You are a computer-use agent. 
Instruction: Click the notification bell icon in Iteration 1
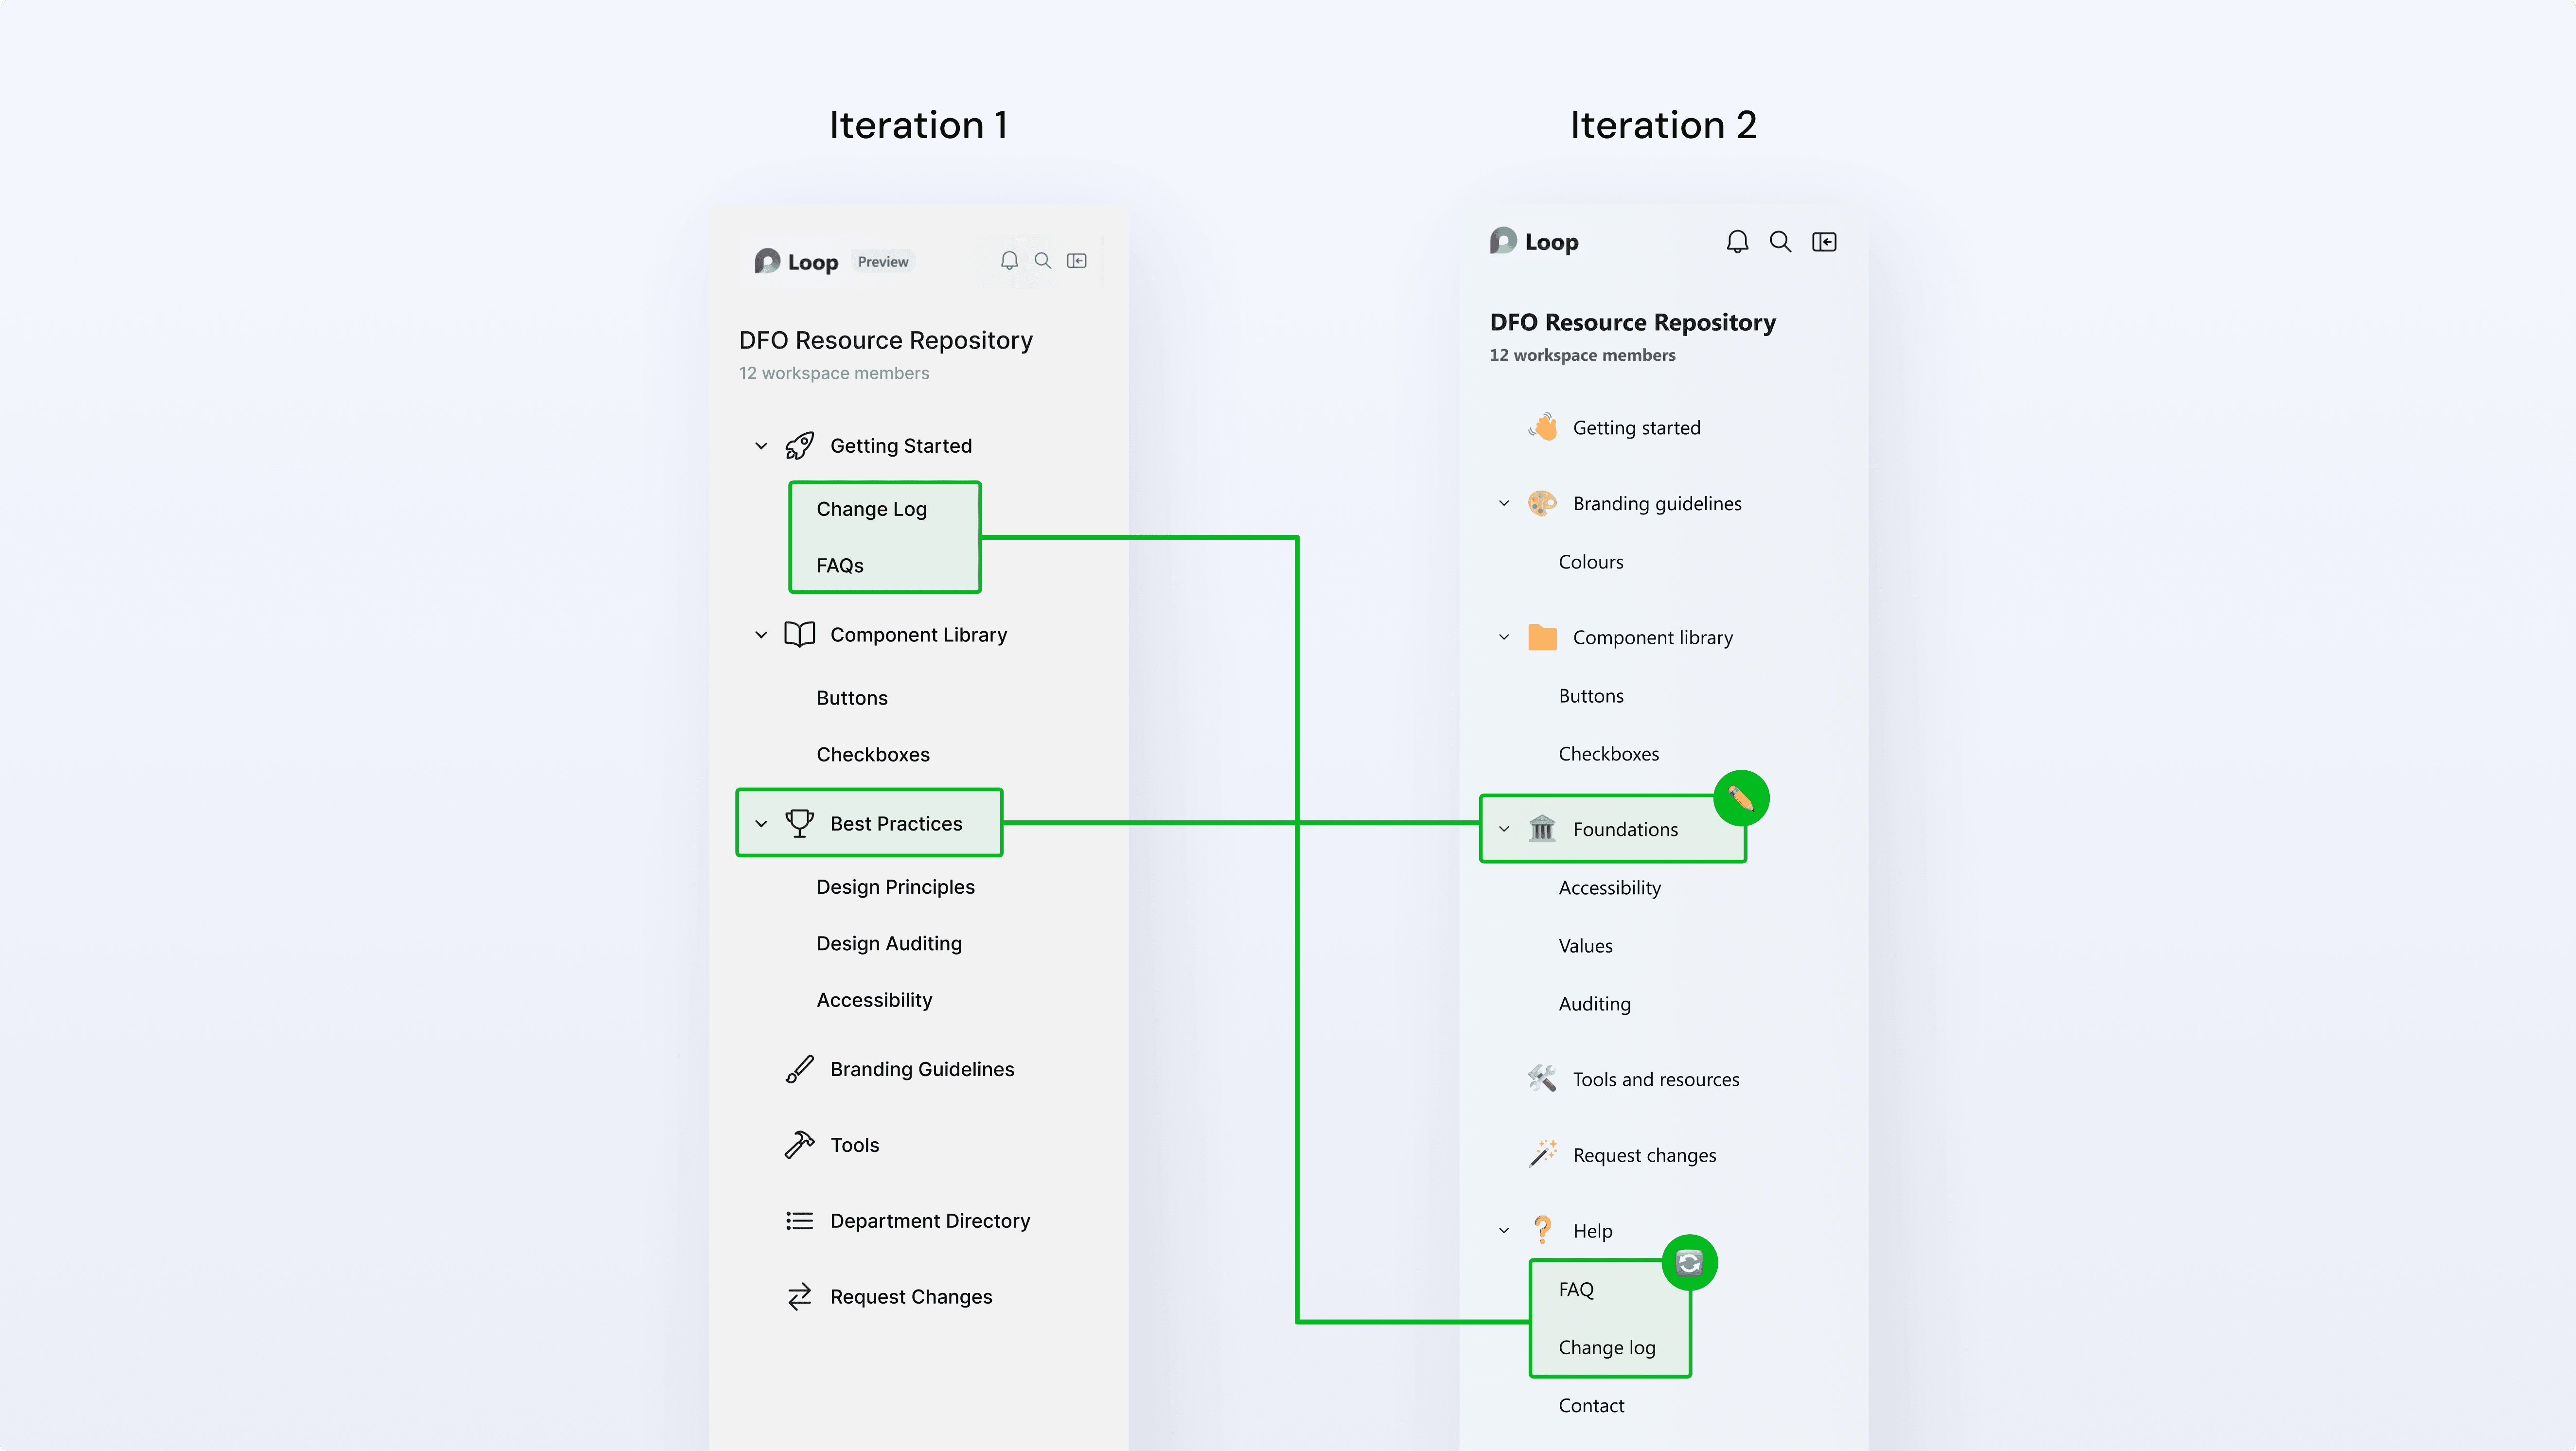coord(1010,260)
